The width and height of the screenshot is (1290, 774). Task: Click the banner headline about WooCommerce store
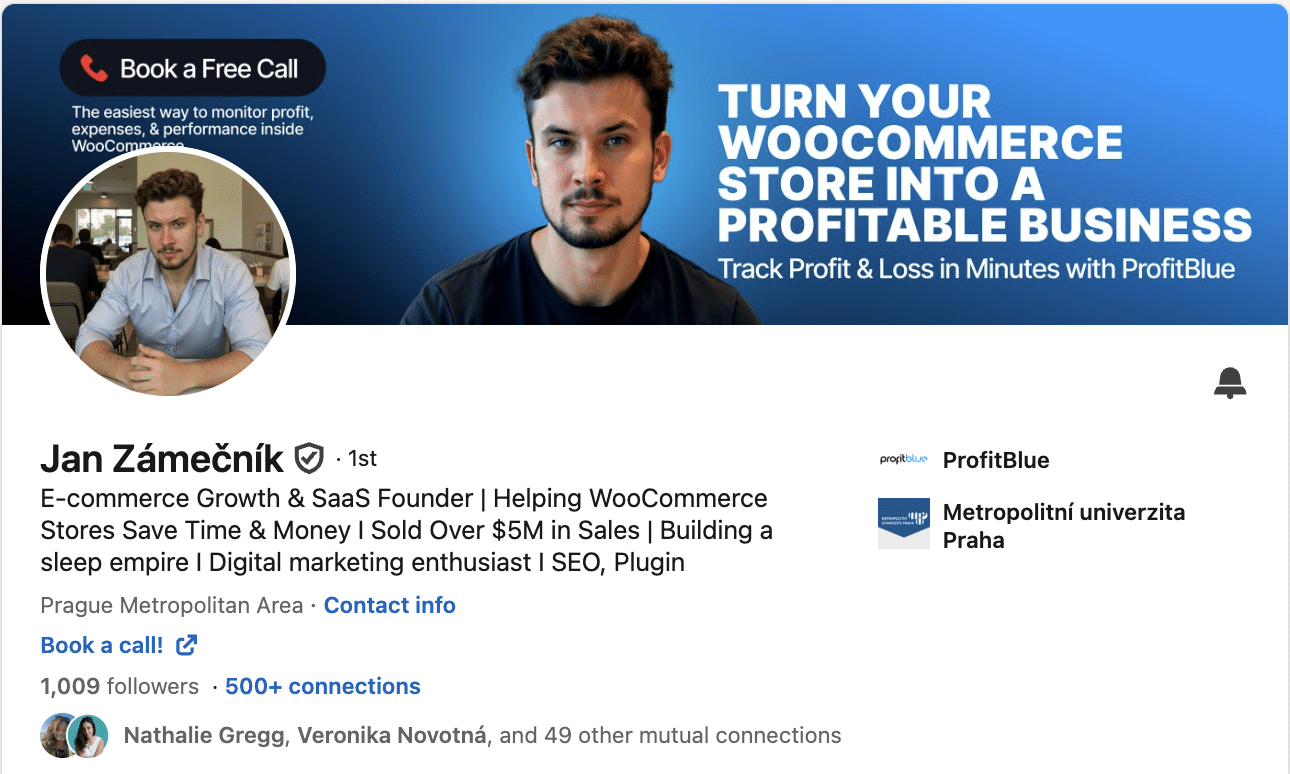(985, 163)
